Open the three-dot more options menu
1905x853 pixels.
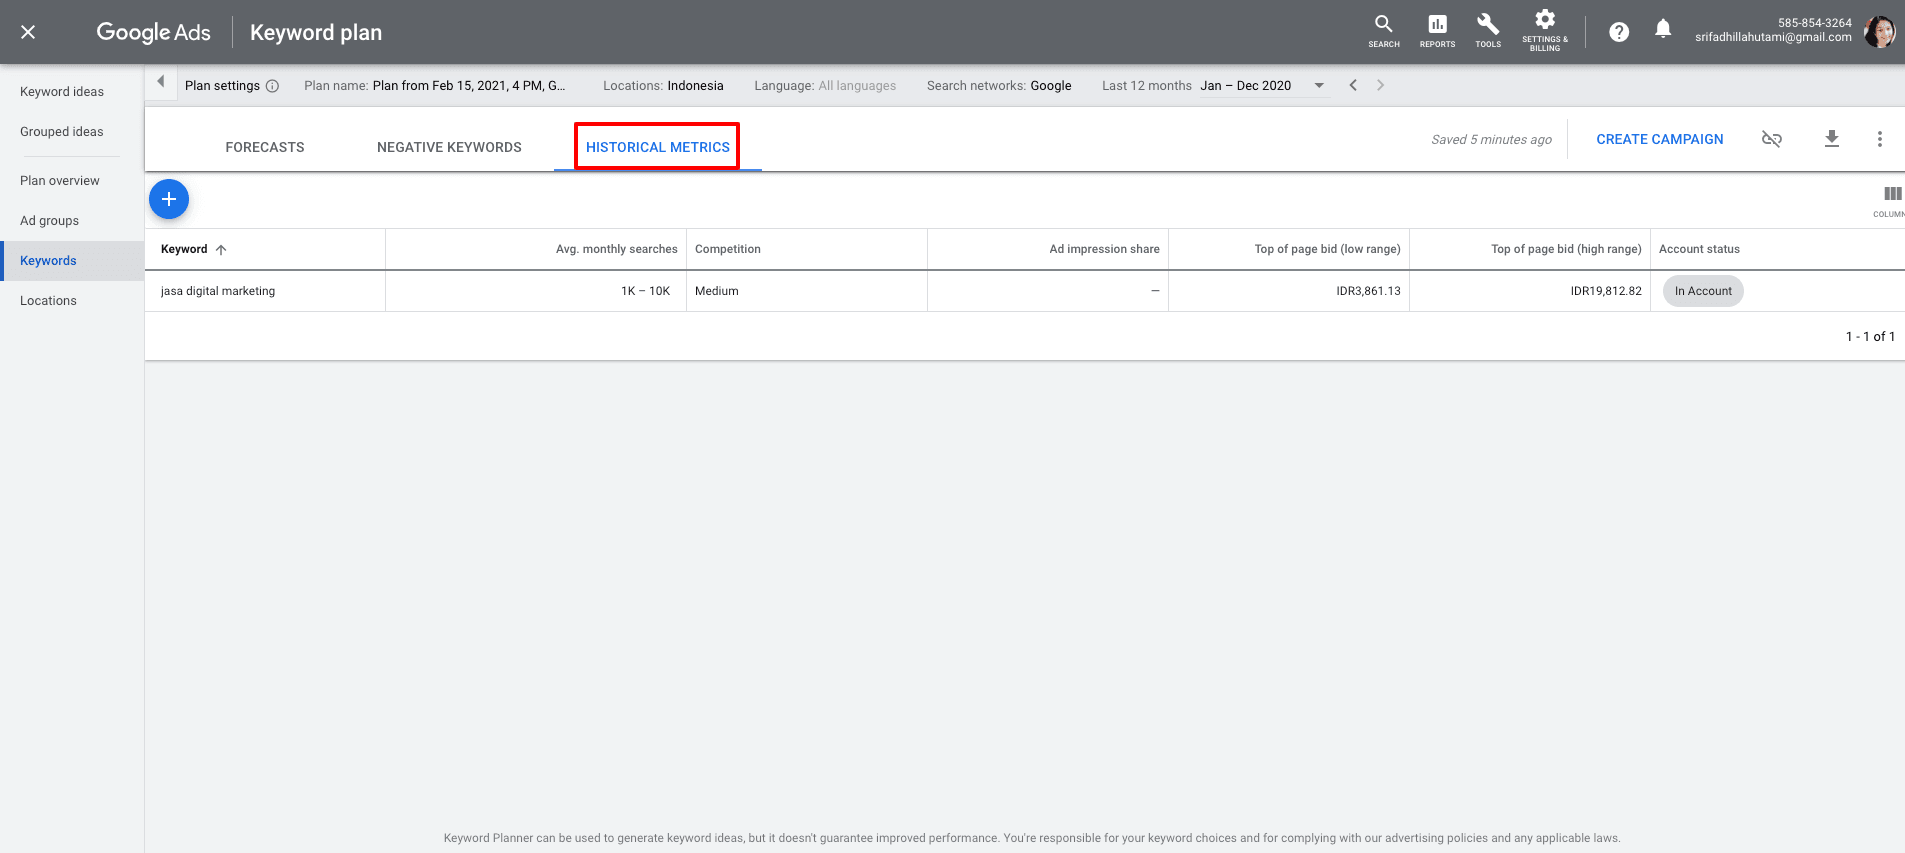pos(1879,139)
